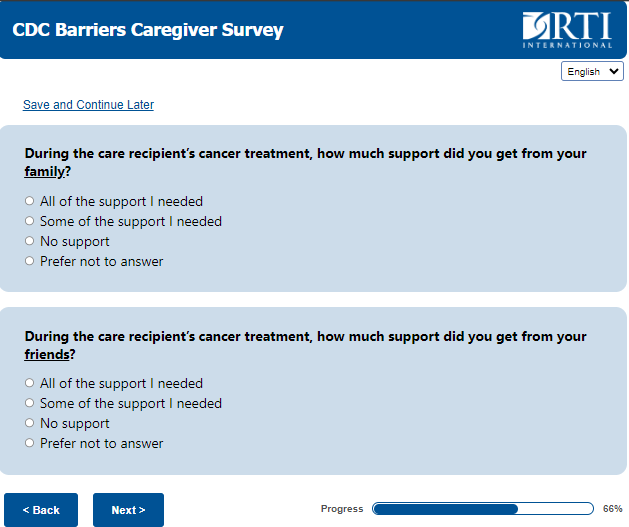Click the CDC Barriers Caregiver Survey title
Image resolution: width=629 pixels, height=527 pixels.
pyautogui.click(x=148, y=30)
